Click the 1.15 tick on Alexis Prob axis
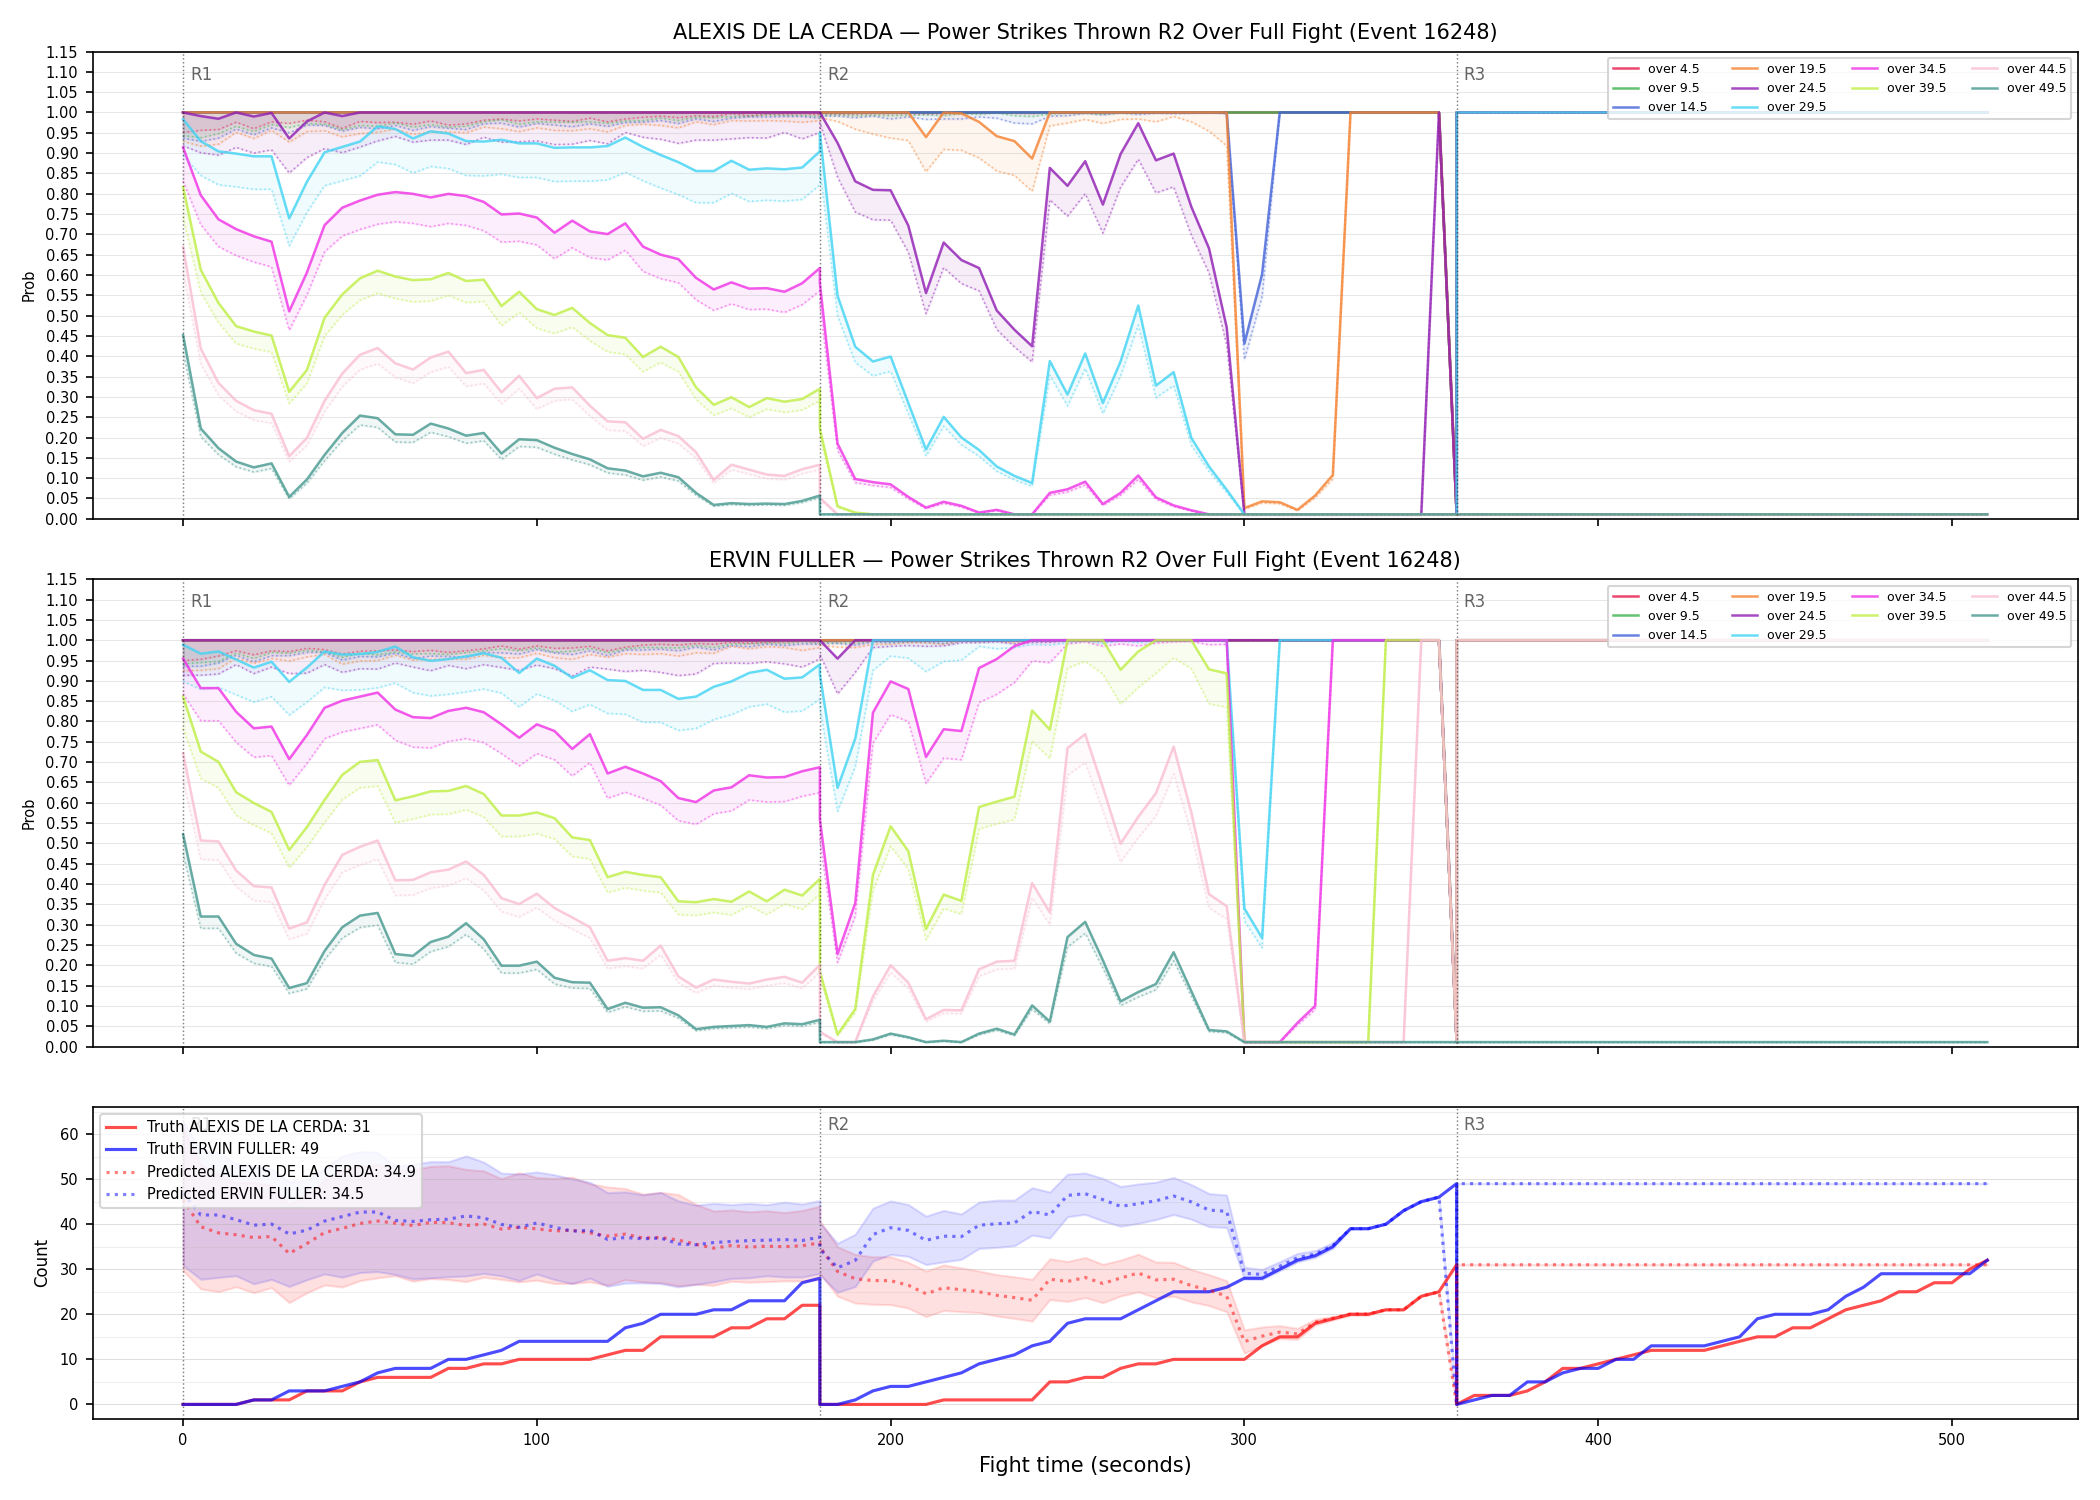This screenshot has height=1500, width=2100. [62, 52]
